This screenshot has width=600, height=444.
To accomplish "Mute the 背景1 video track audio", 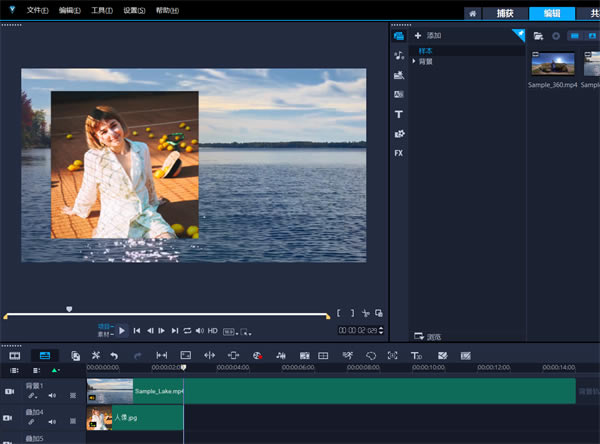I will click(51, 395).
